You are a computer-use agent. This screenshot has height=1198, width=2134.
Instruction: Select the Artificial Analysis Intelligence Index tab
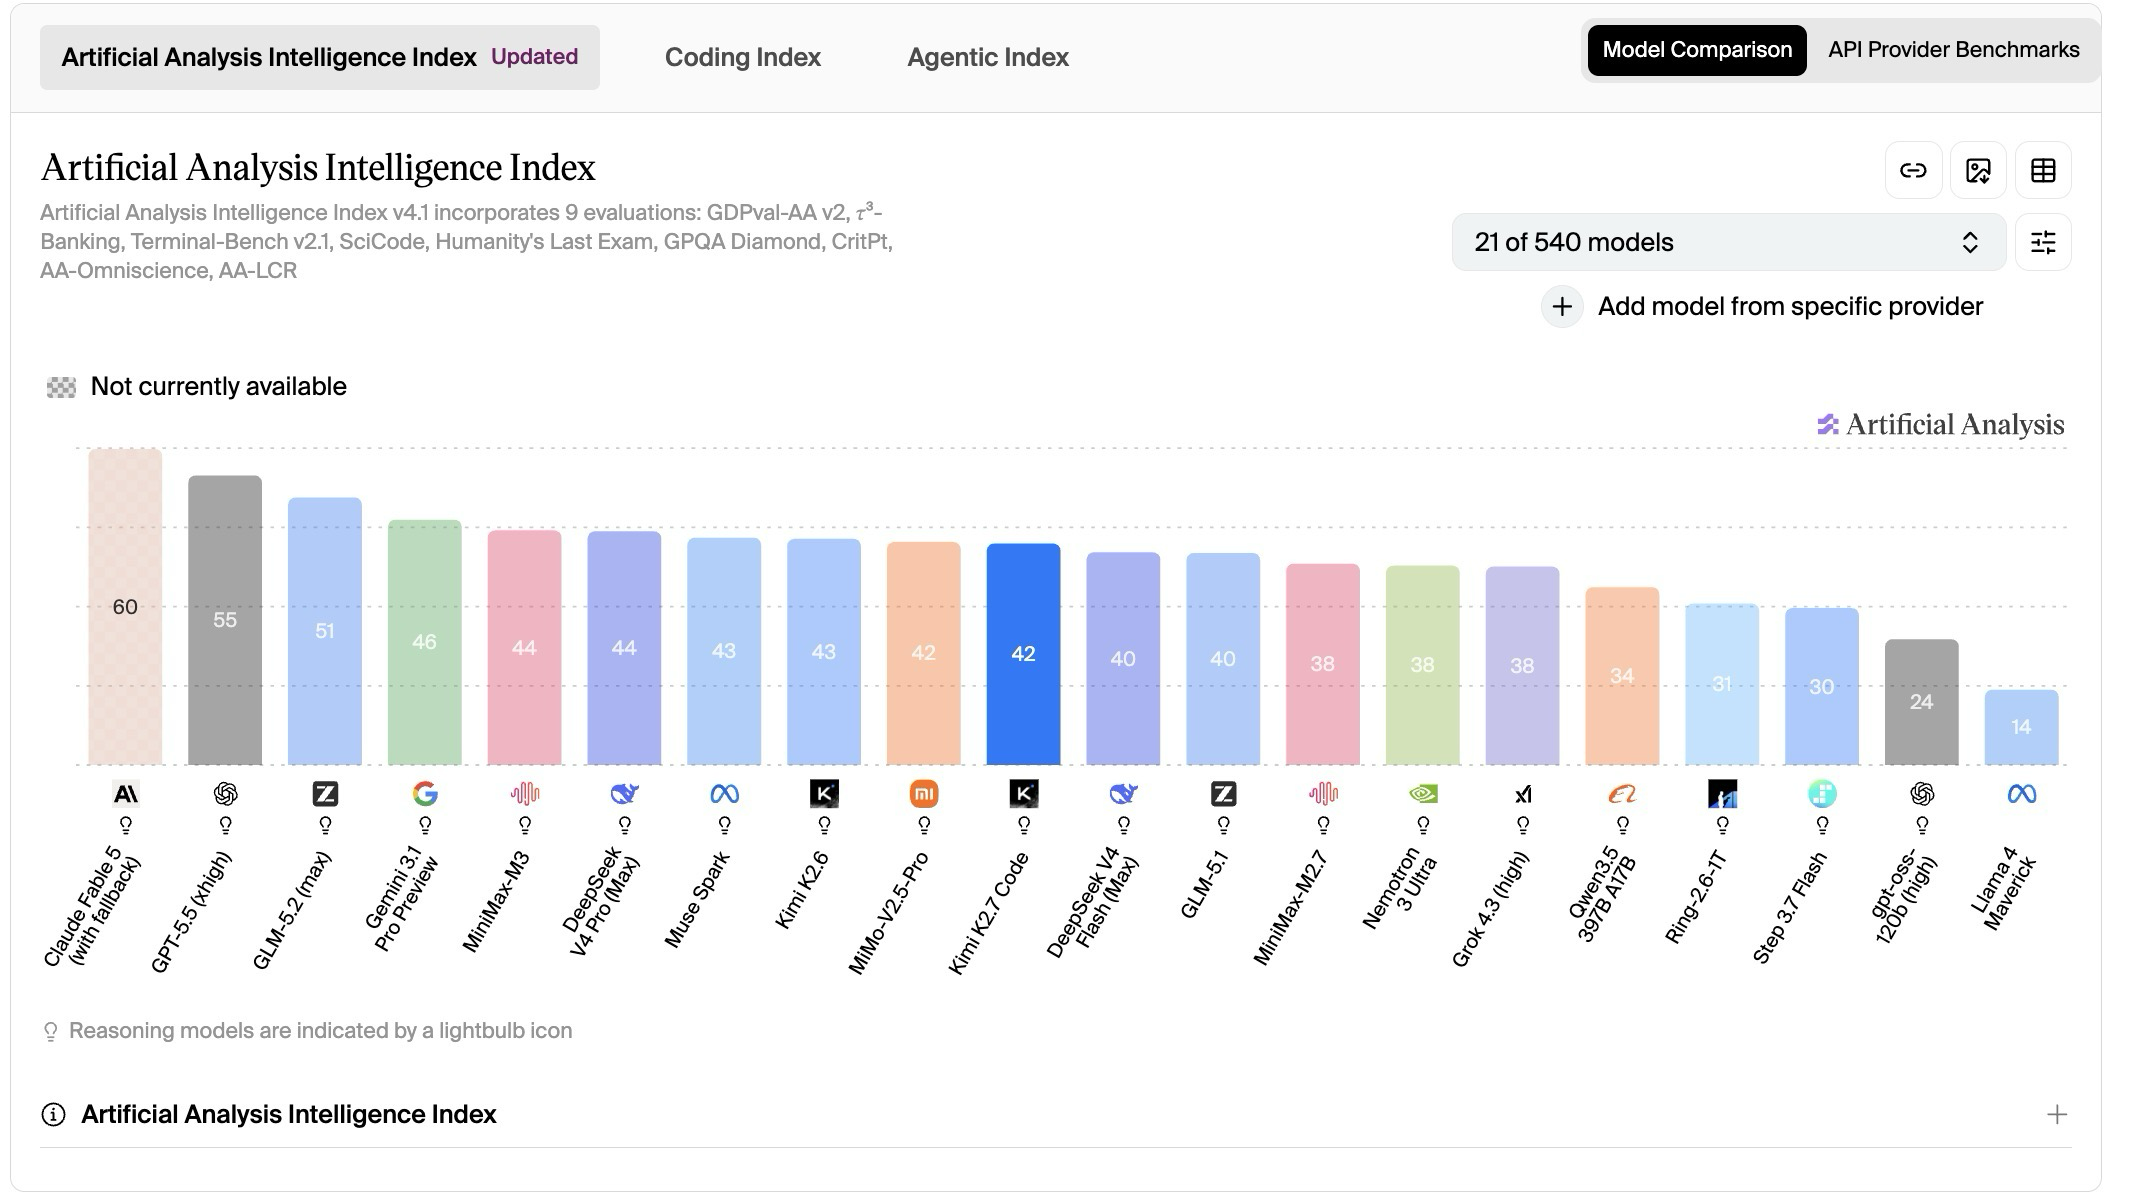320,57
